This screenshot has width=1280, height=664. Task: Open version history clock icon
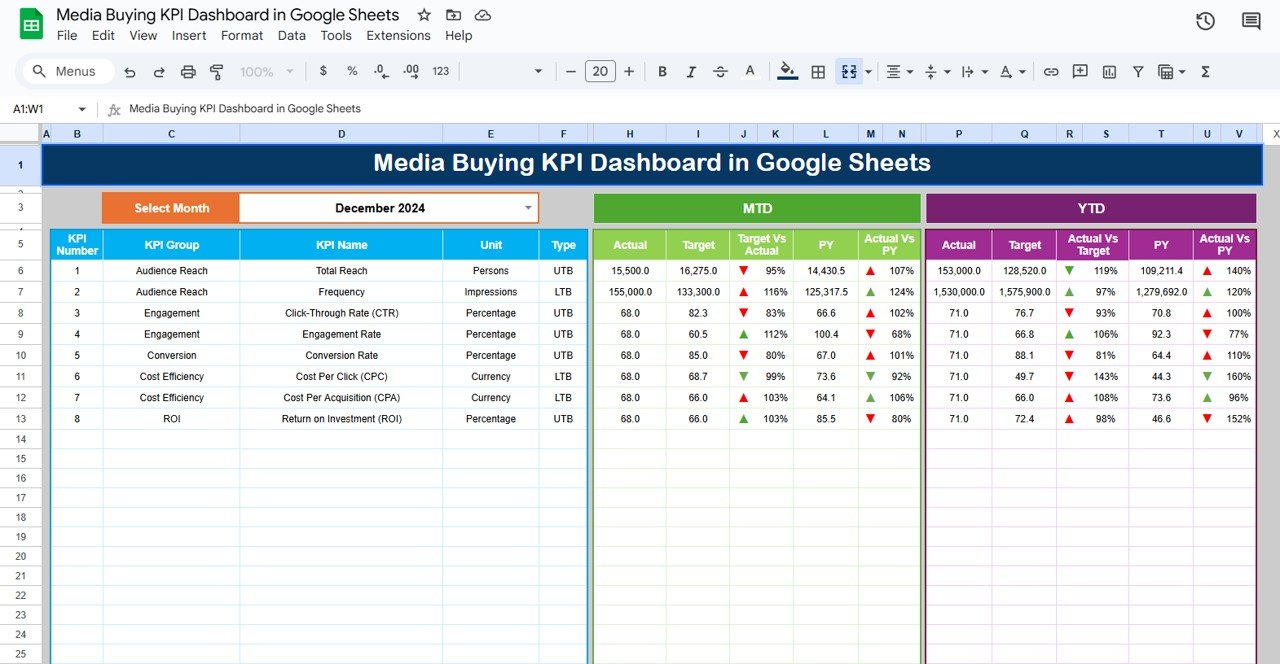point(1205,21)
